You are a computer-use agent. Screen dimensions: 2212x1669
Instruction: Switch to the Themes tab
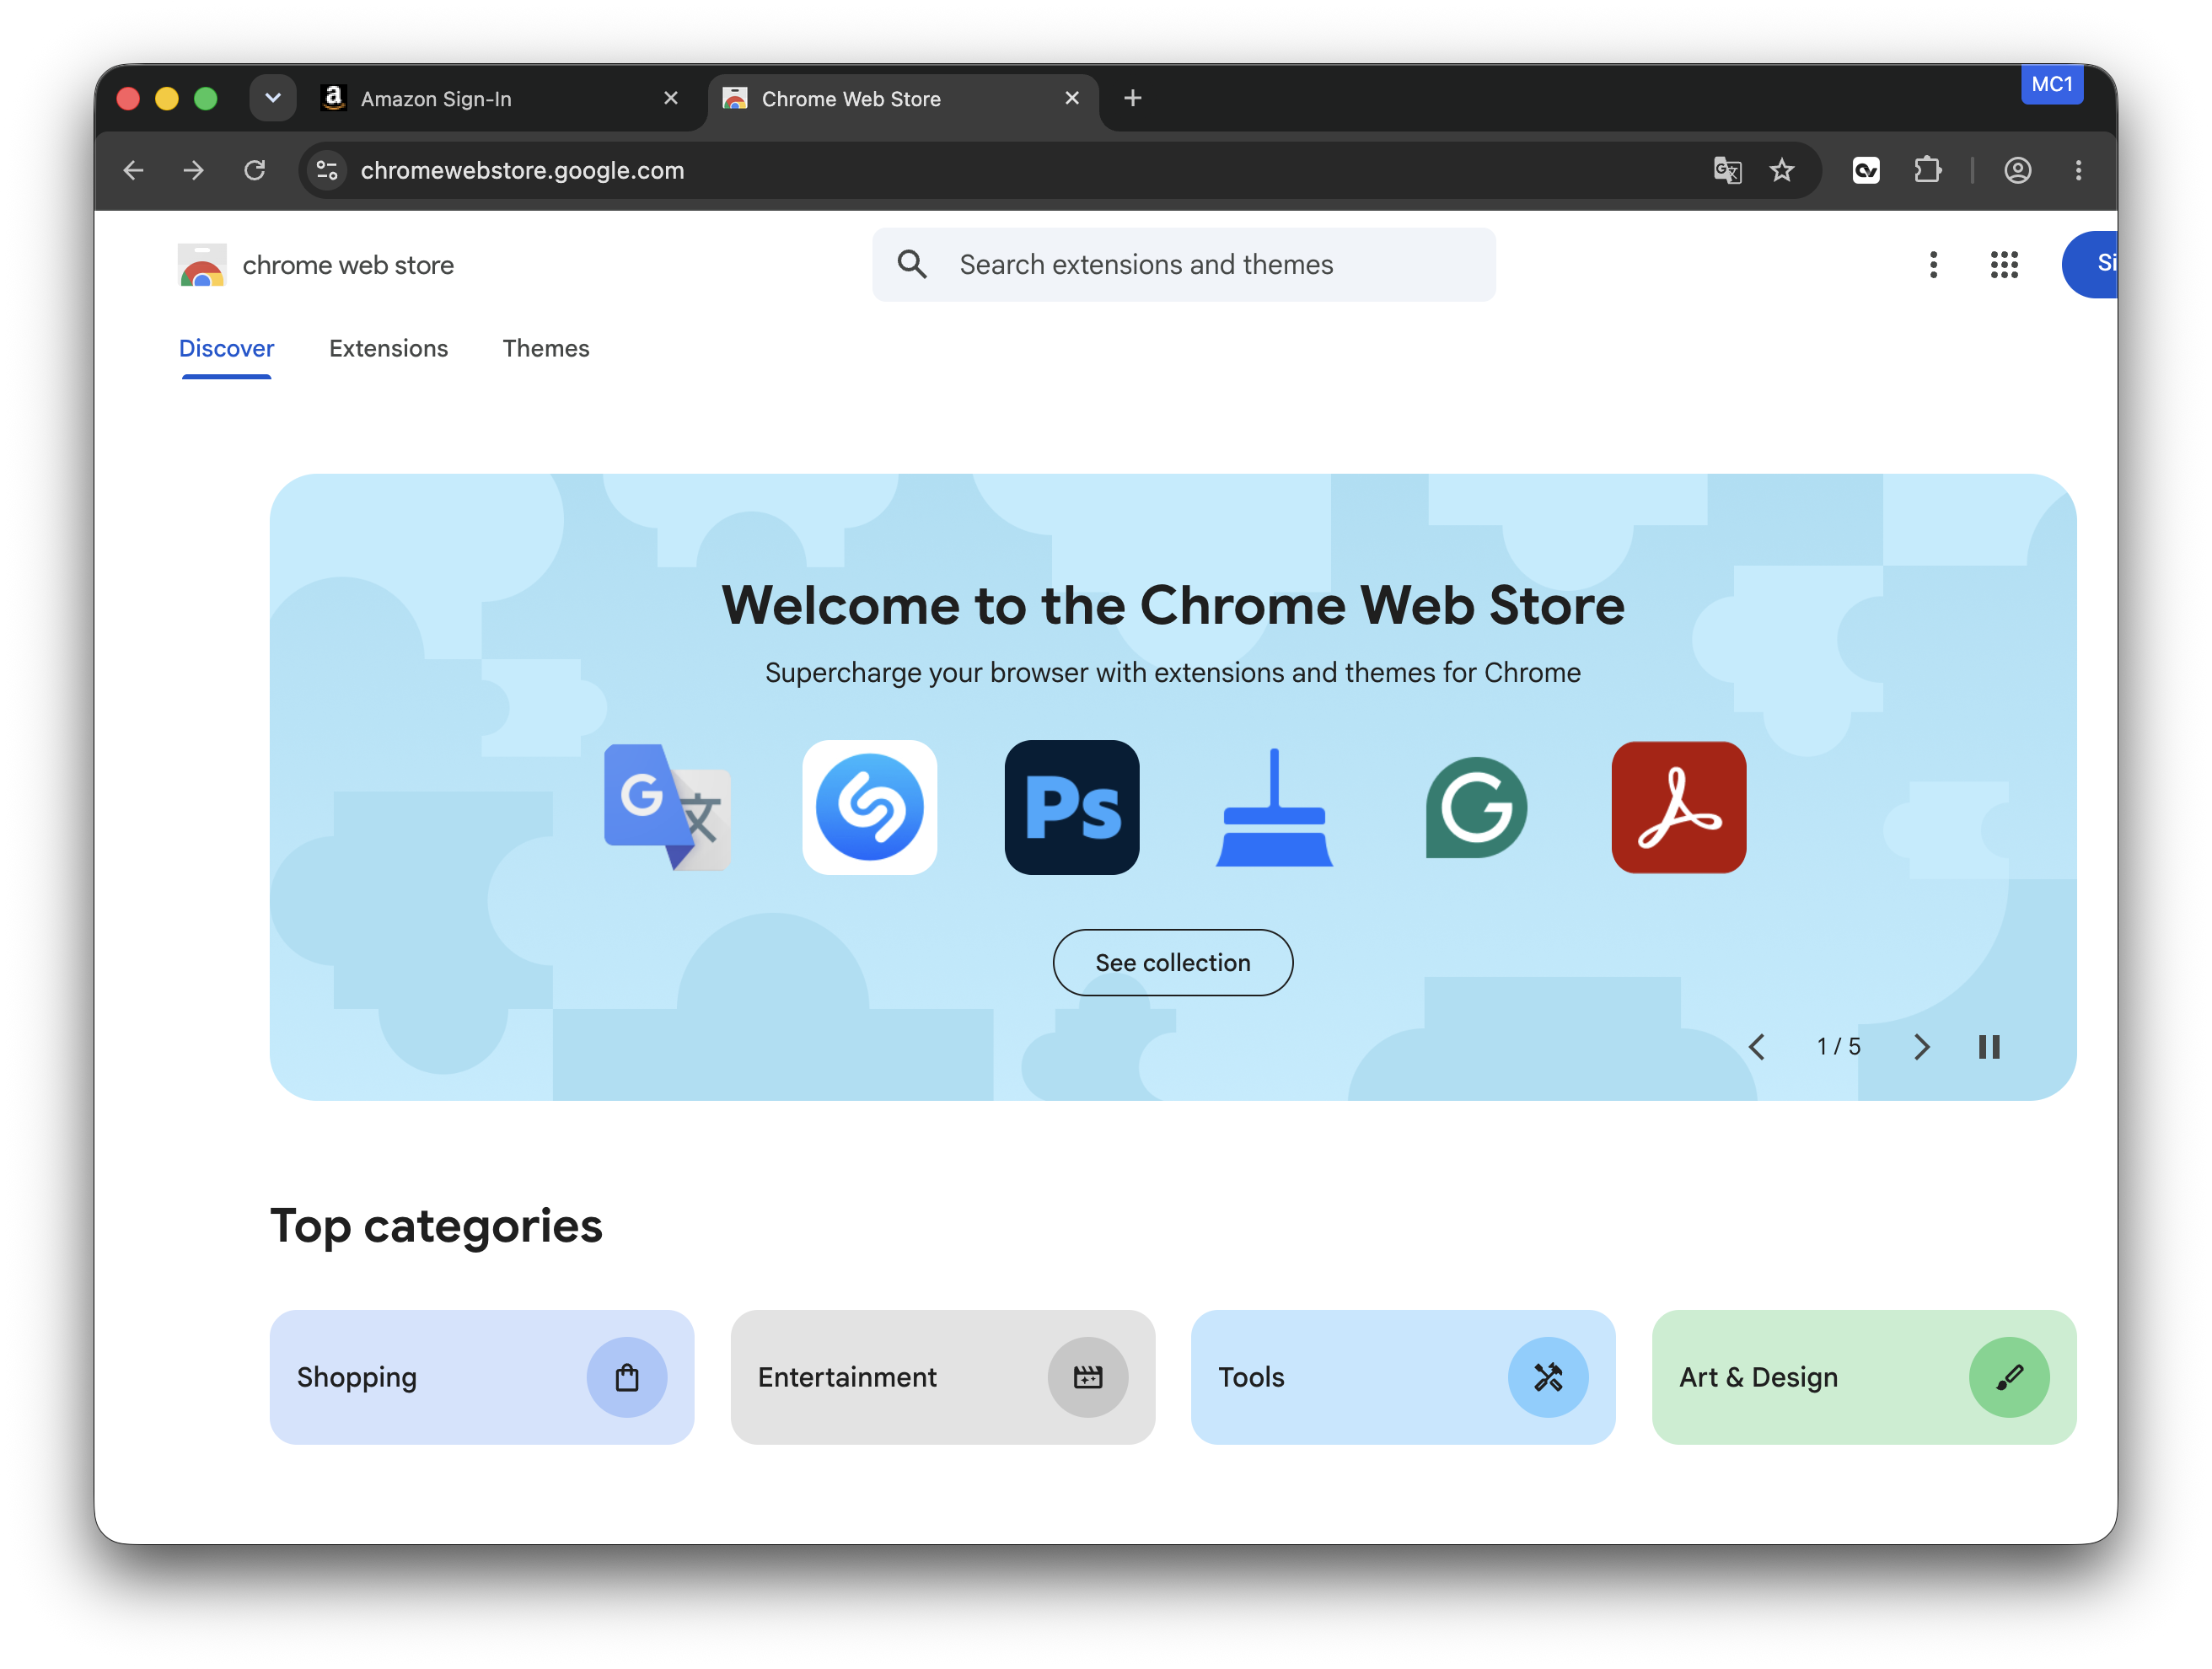coord(546,348)
